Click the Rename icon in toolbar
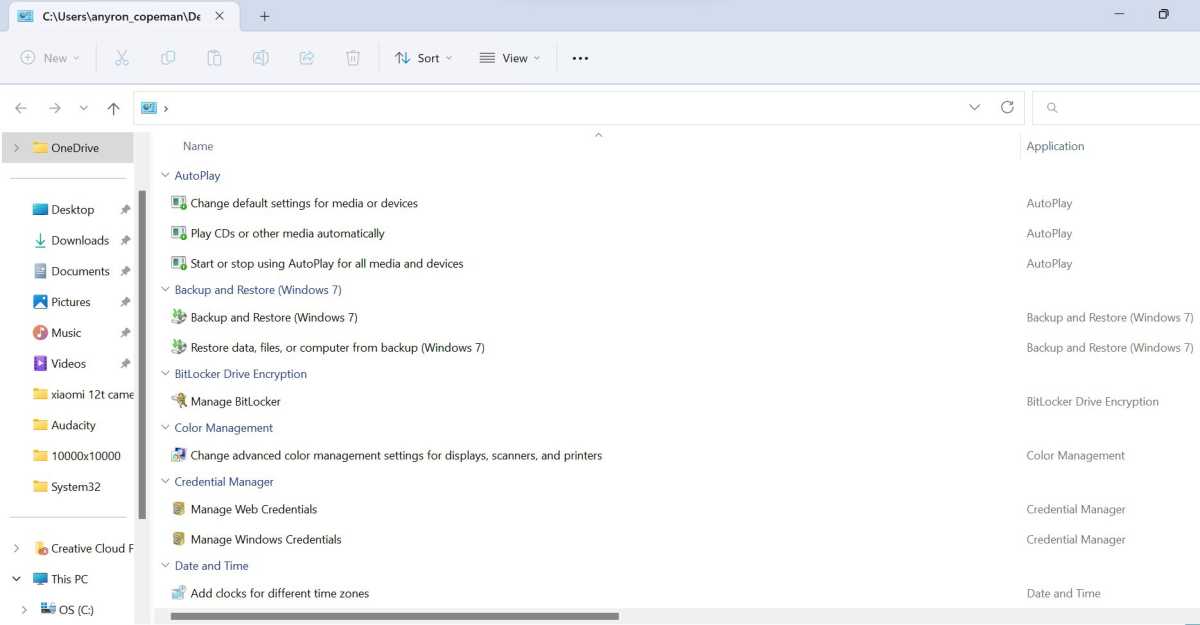Screen dimensions: 1200x625 tap(260, 58)
